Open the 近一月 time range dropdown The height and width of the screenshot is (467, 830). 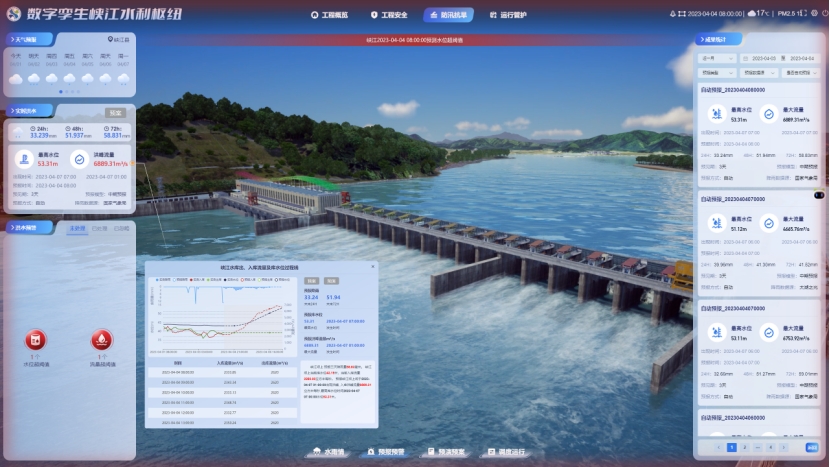(x=717, y=58)
